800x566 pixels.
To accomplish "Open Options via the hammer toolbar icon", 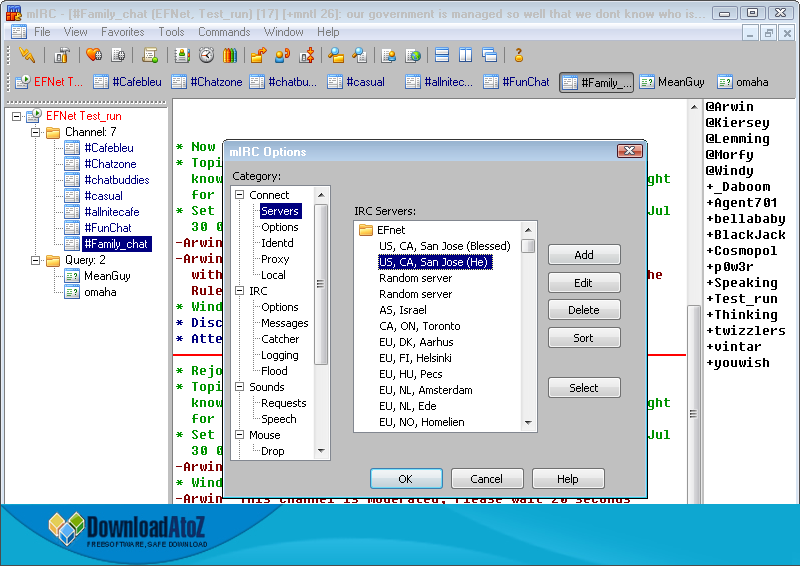I will pyautogui.click(x=62, y=55).
